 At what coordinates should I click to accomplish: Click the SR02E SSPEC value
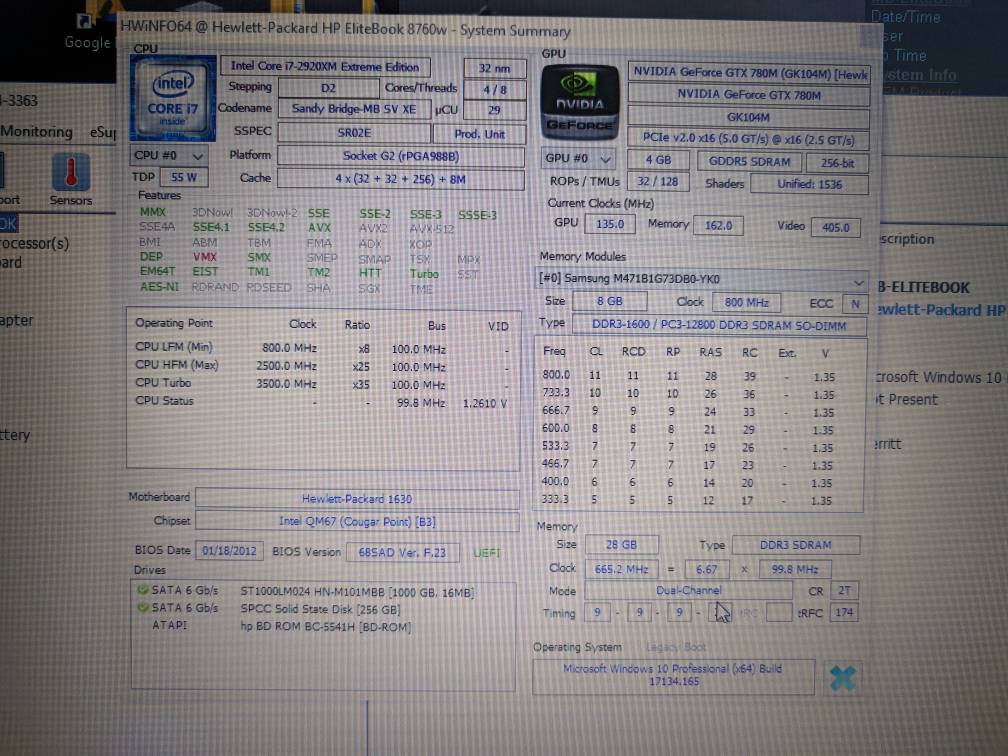click(x=354, y=133)
